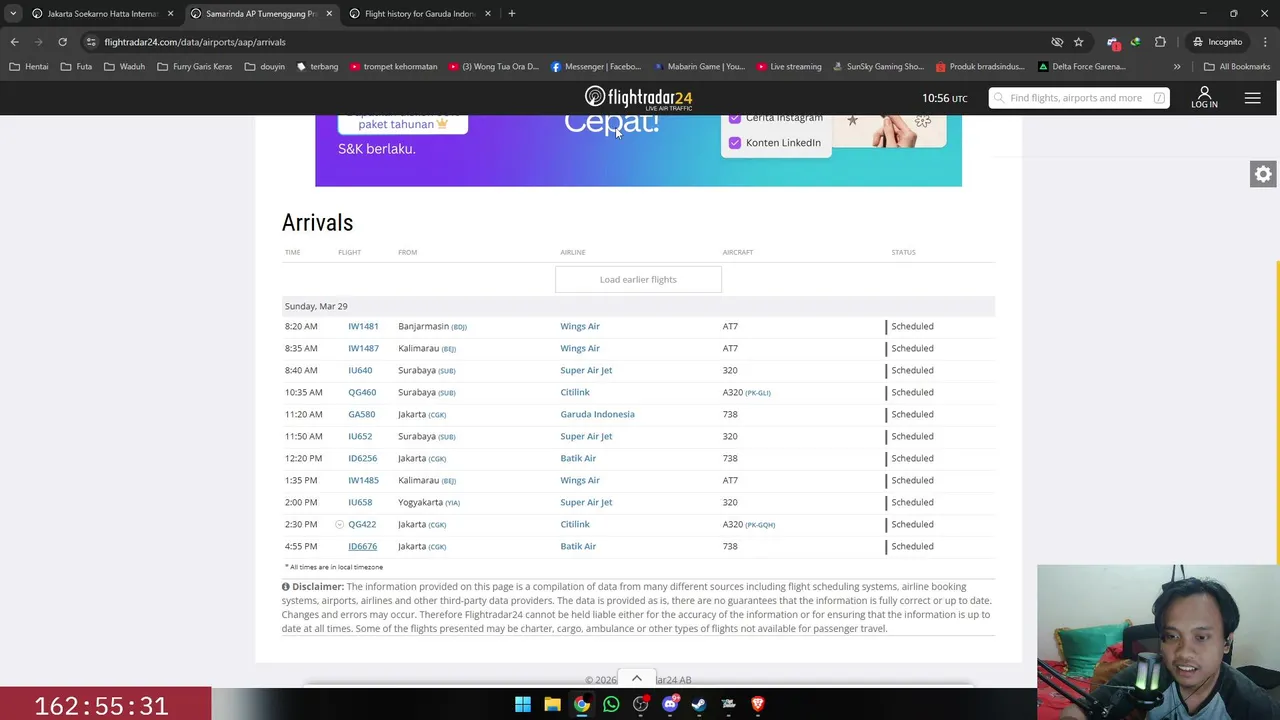Click the YIA airport code link

pyautogui.click(x=453, y=503)
